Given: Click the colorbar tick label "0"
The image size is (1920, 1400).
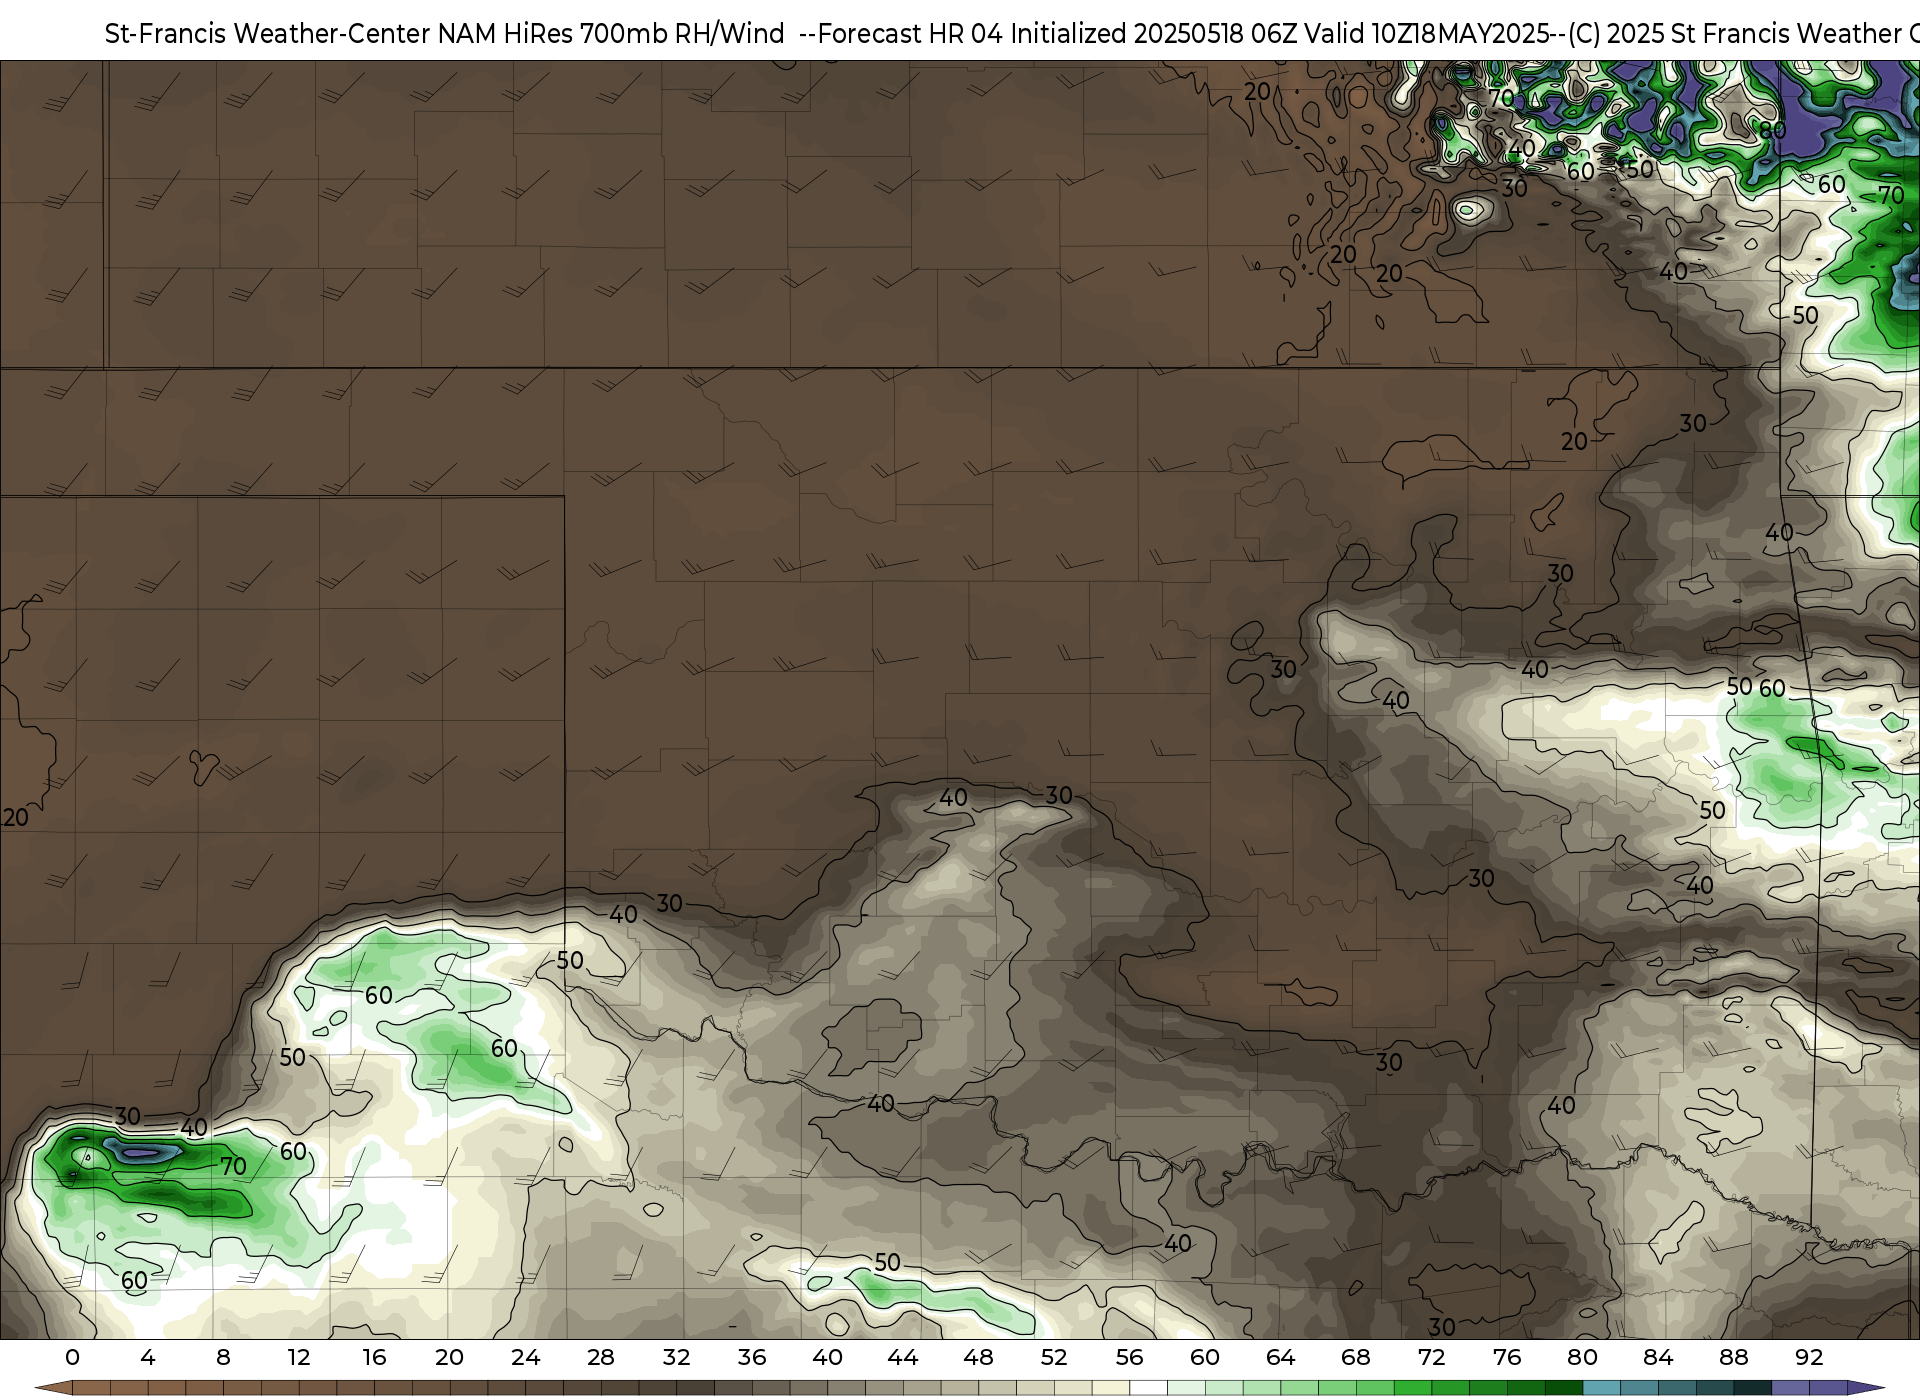Looking at the screenshot, I should click(72, 1357).
